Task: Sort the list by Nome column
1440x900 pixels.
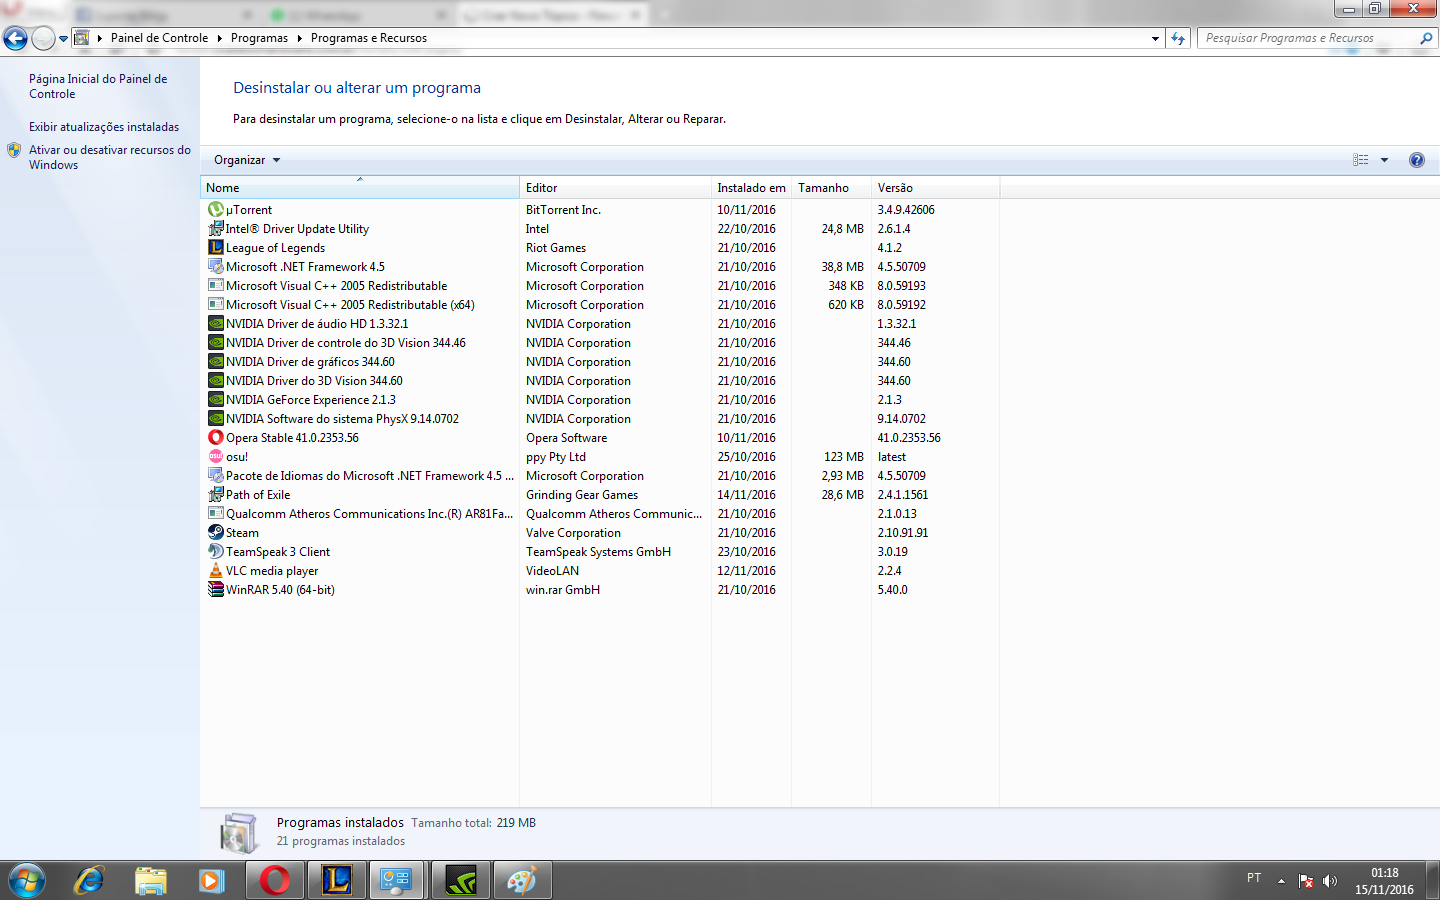Action: (360, 188)
